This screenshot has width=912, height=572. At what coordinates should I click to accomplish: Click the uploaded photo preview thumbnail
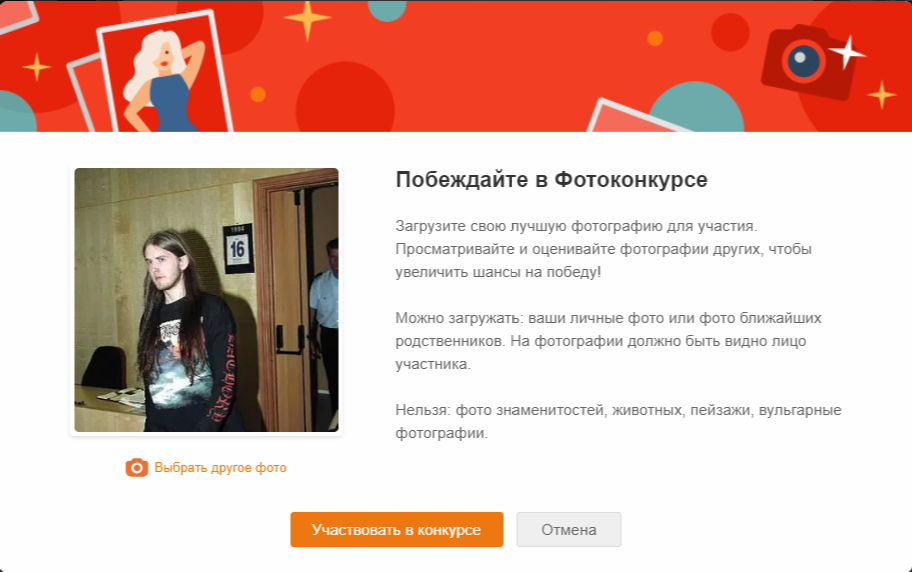(206, 300)
